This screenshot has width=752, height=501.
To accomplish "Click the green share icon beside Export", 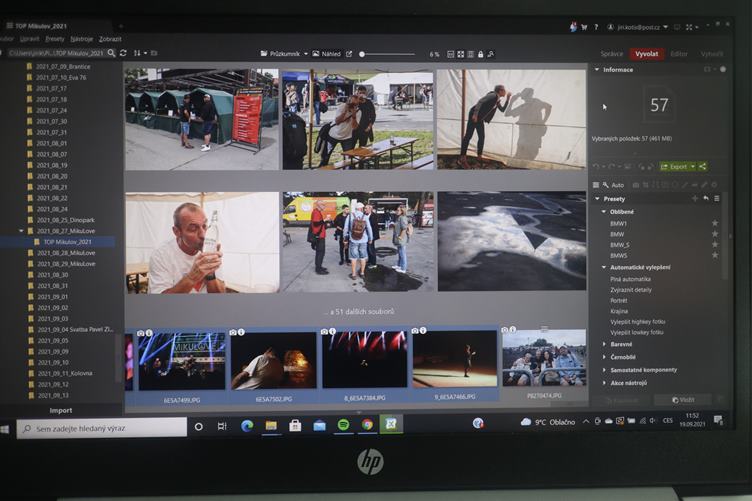I will click(703, 166).
